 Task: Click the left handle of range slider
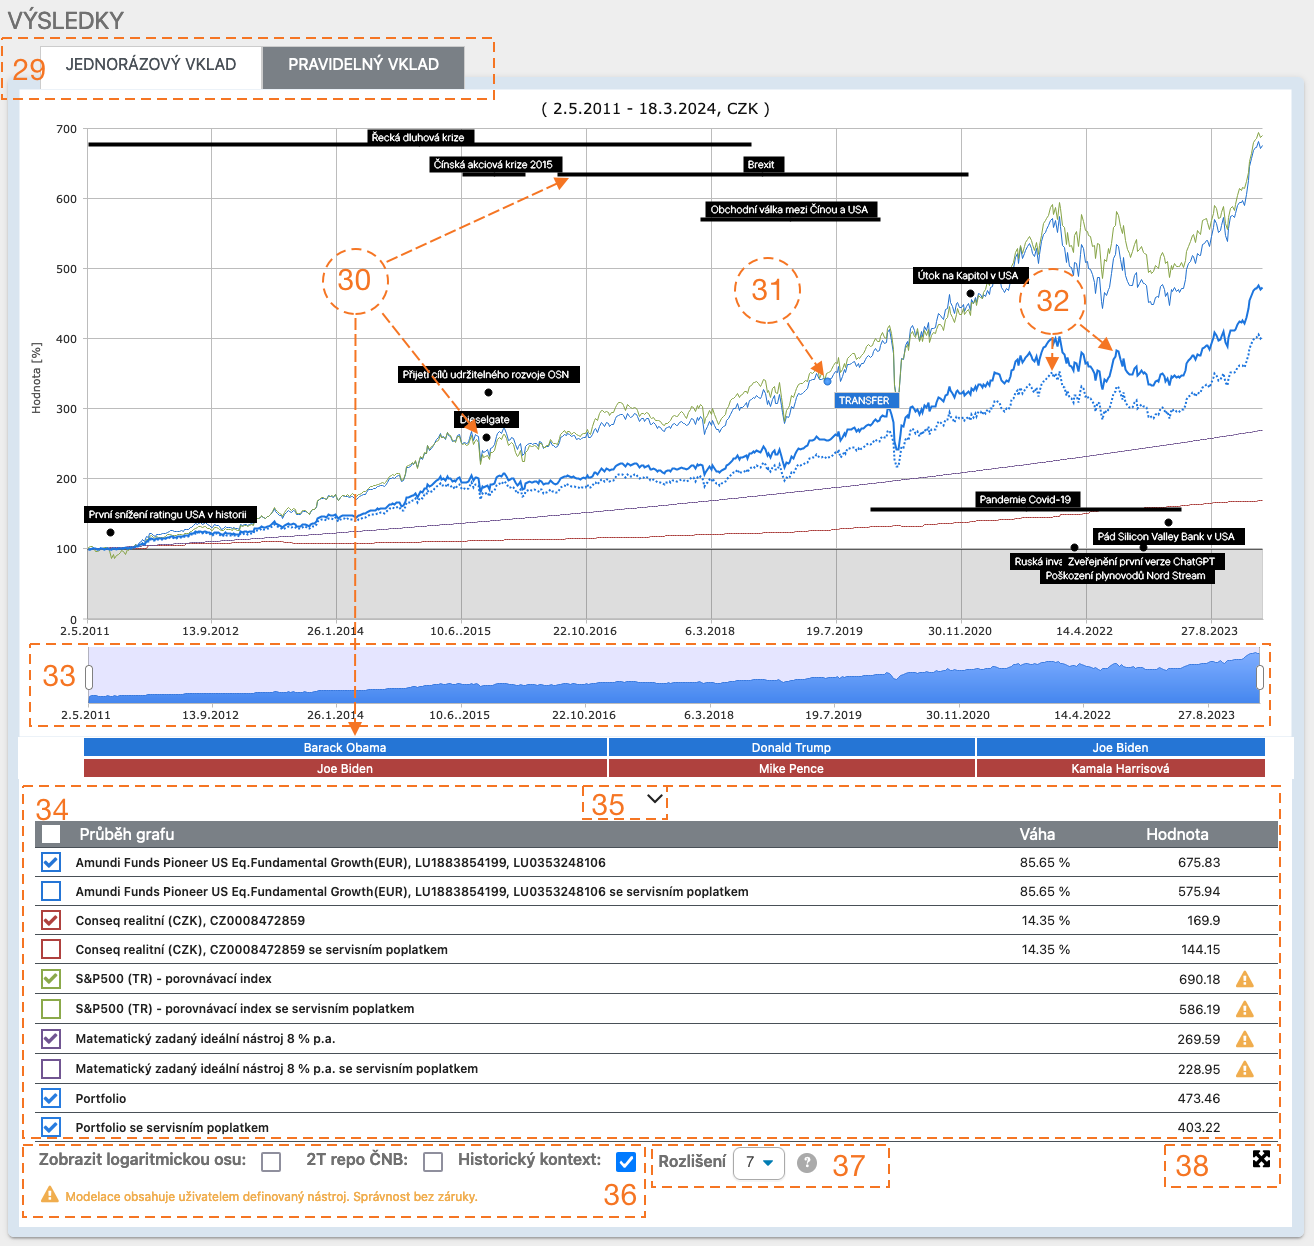point(89,677)
